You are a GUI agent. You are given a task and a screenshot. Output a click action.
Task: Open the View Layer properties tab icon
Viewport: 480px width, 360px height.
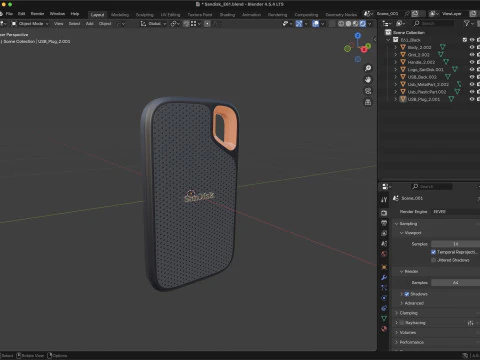tap(384, 233)
